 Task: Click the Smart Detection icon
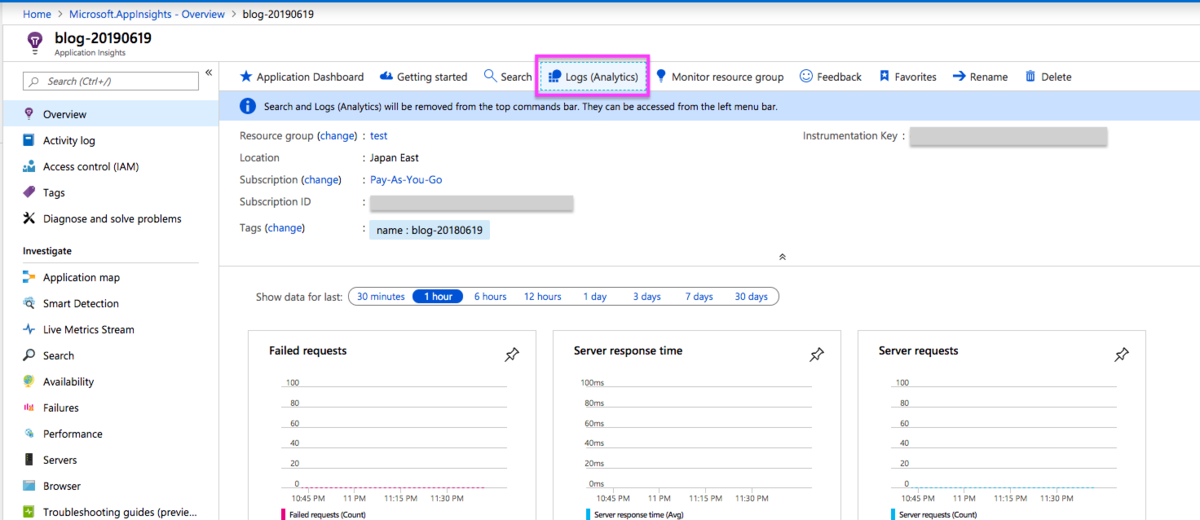(29, 303)
